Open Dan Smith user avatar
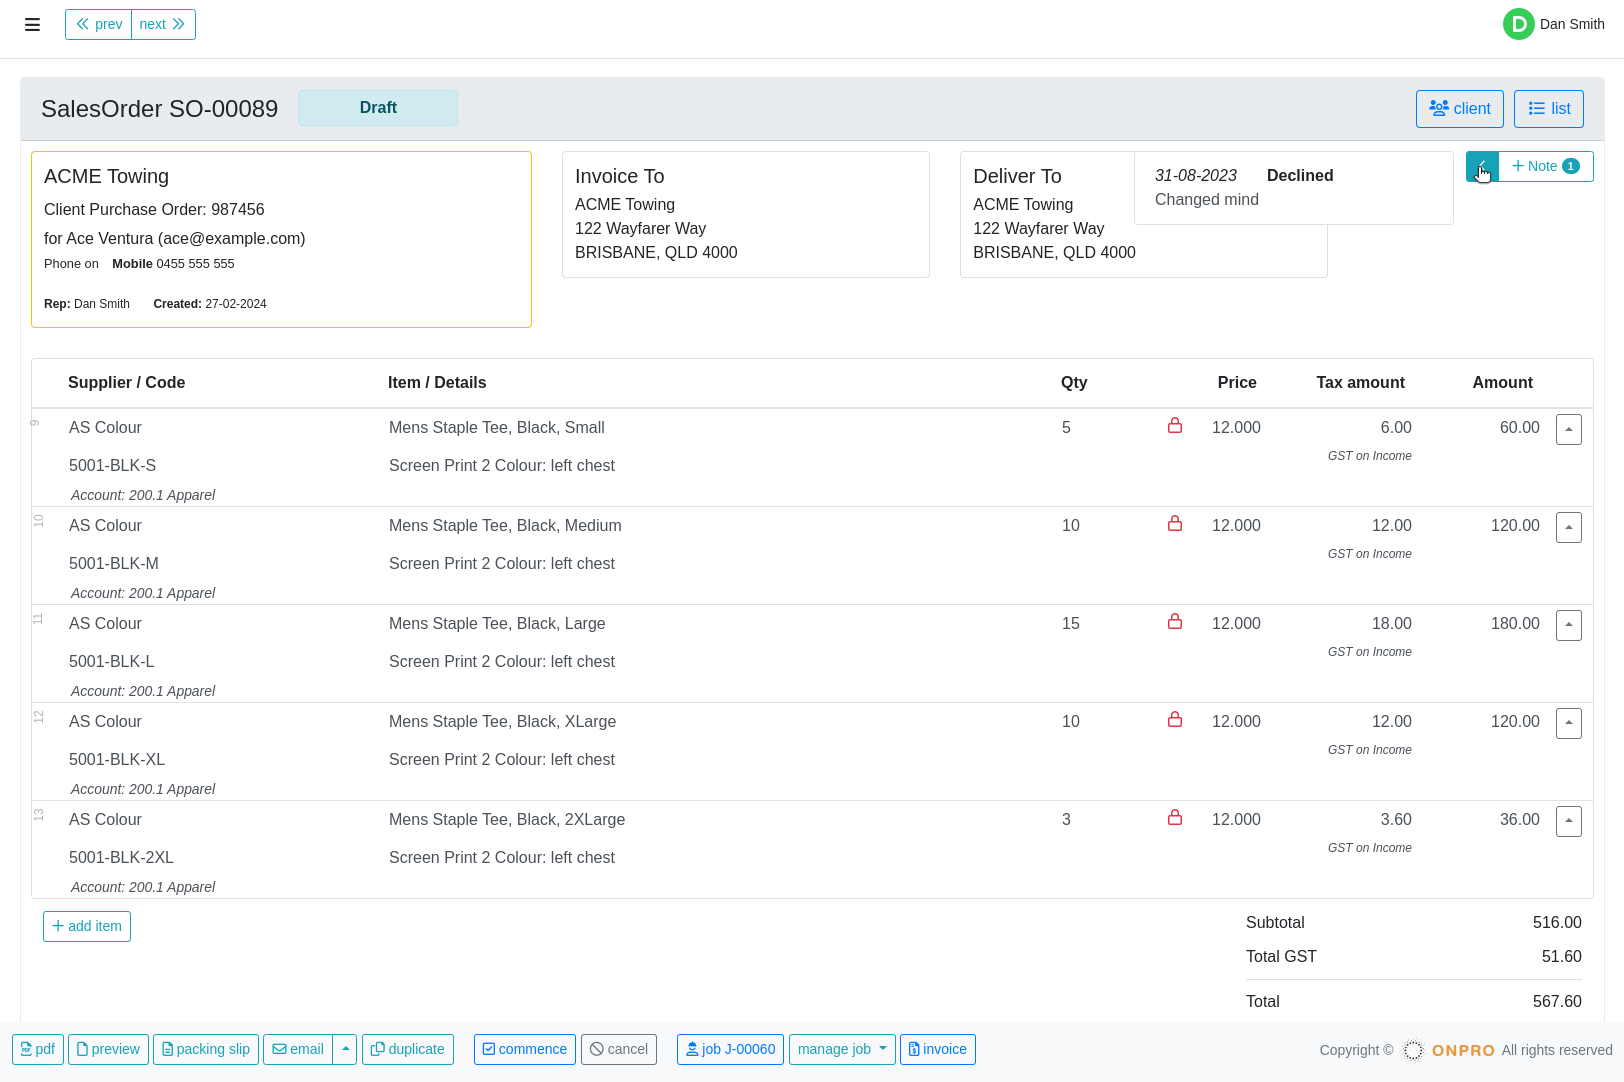 point(1518,24)
